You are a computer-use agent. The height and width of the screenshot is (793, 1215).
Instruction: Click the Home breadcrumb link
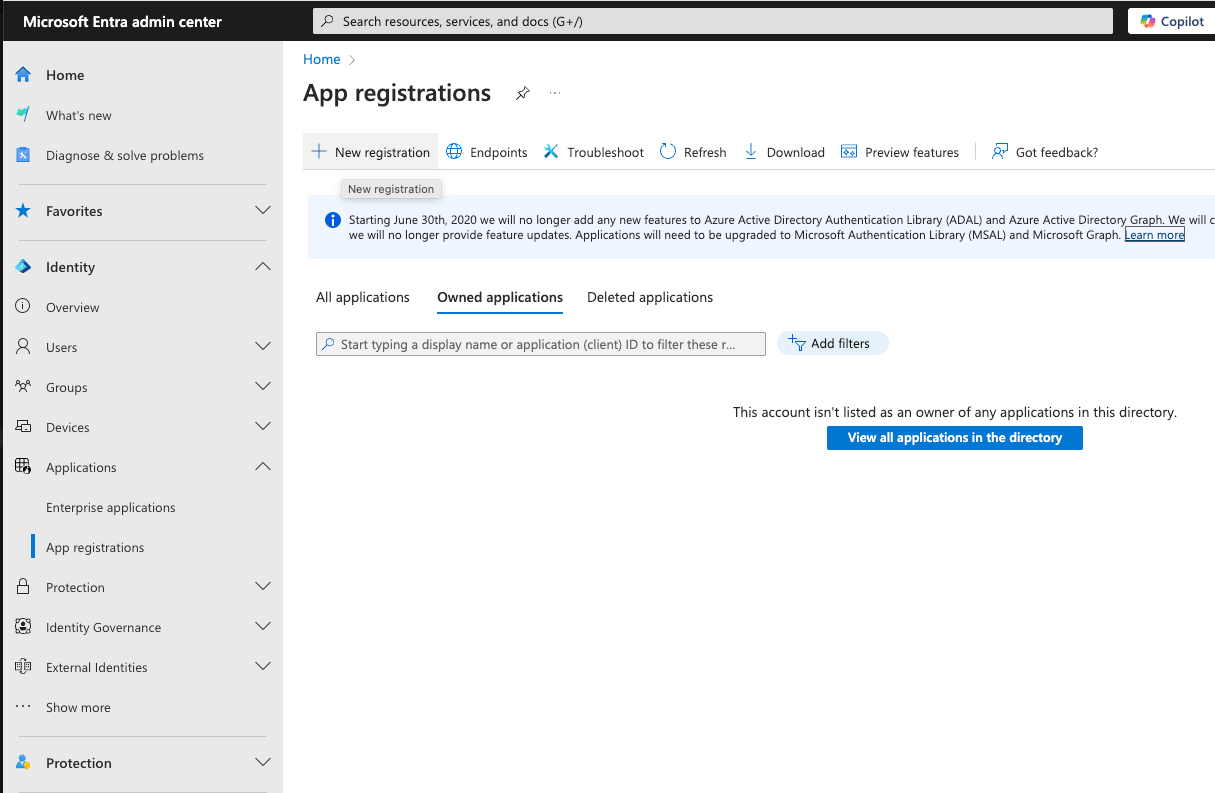(322, 59)
